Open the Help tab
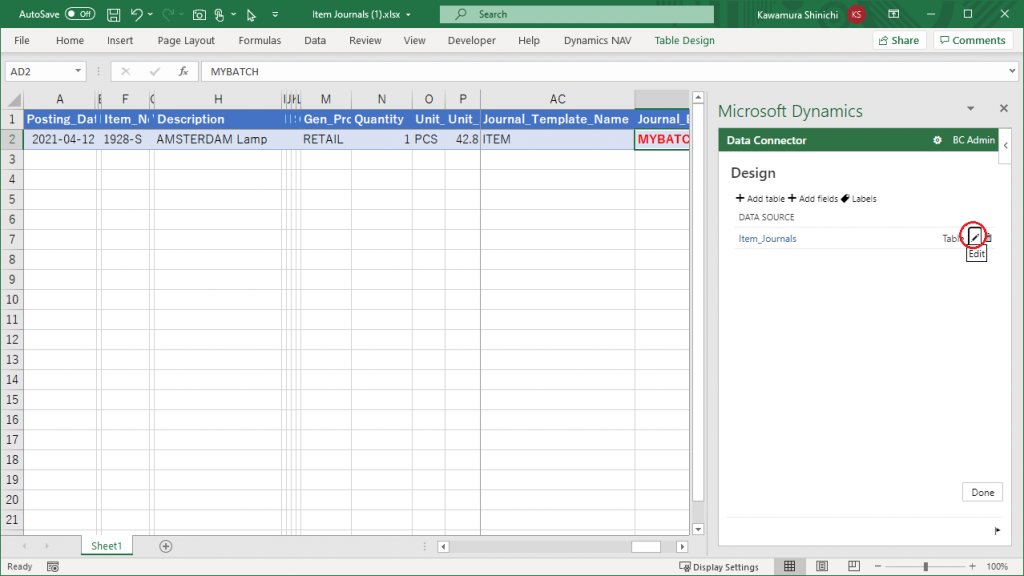This screenshot has height=576, width=1024. click(x=529, y=40)
